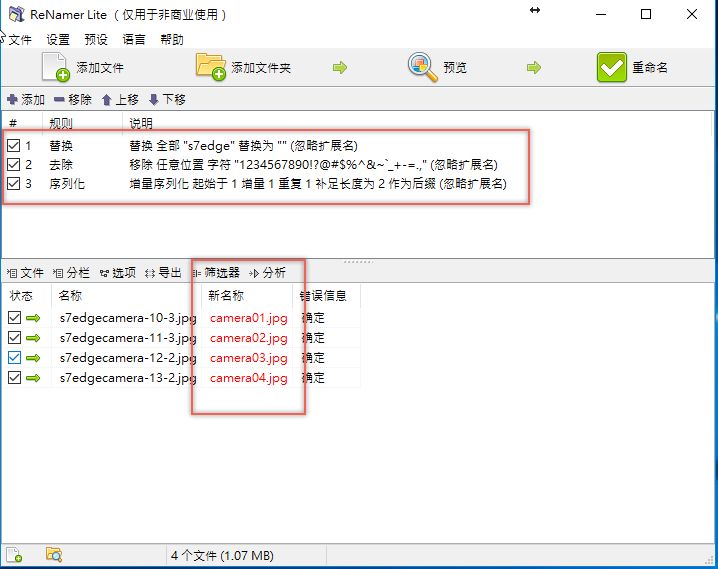
Task: Select the 替换 s7edge rule description
Action: (243, 146)
